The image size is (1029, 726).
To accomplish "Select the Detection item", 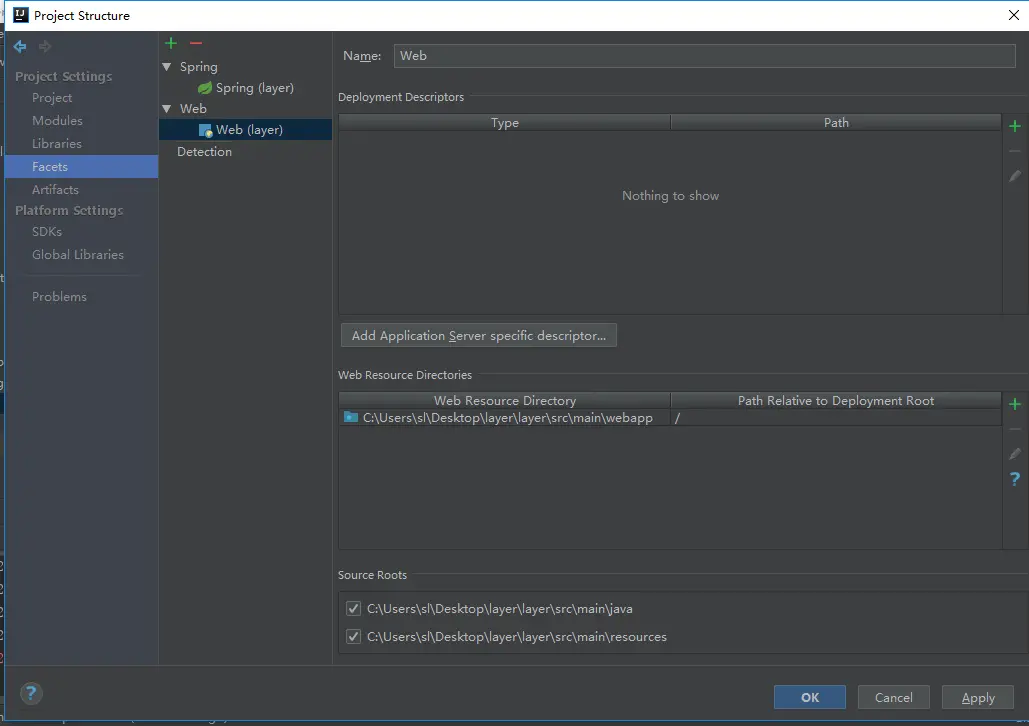I will click(204, 152).
